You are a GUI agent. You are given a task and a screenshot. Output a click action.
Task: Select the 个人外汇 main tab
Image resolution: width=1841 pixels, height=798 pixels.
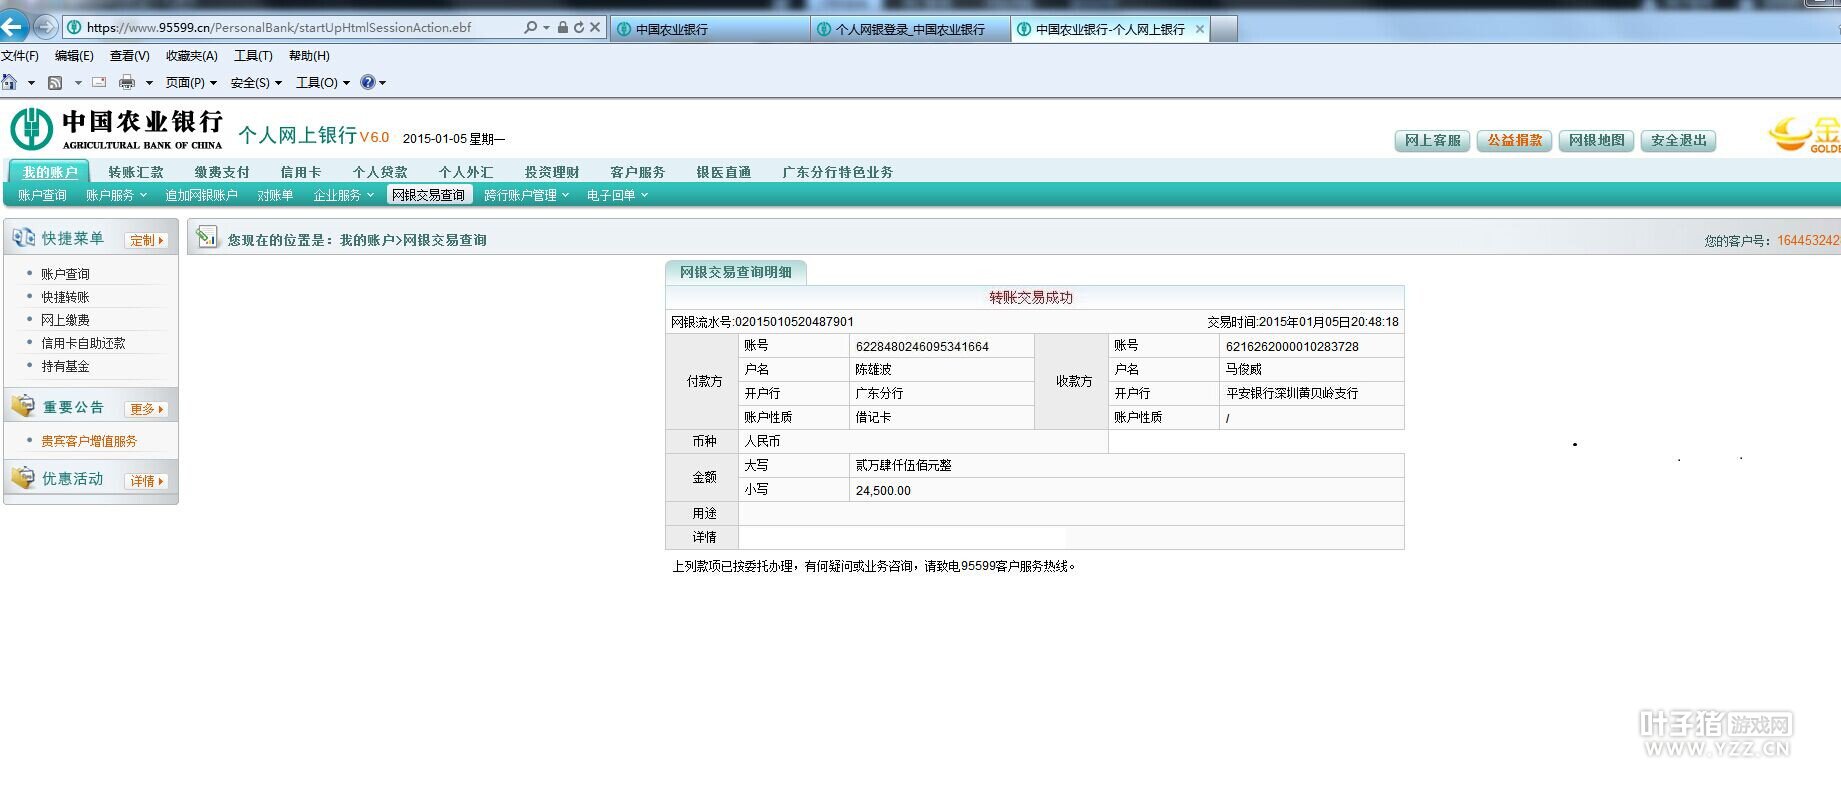pyautogui.click(x=466, y=172)
